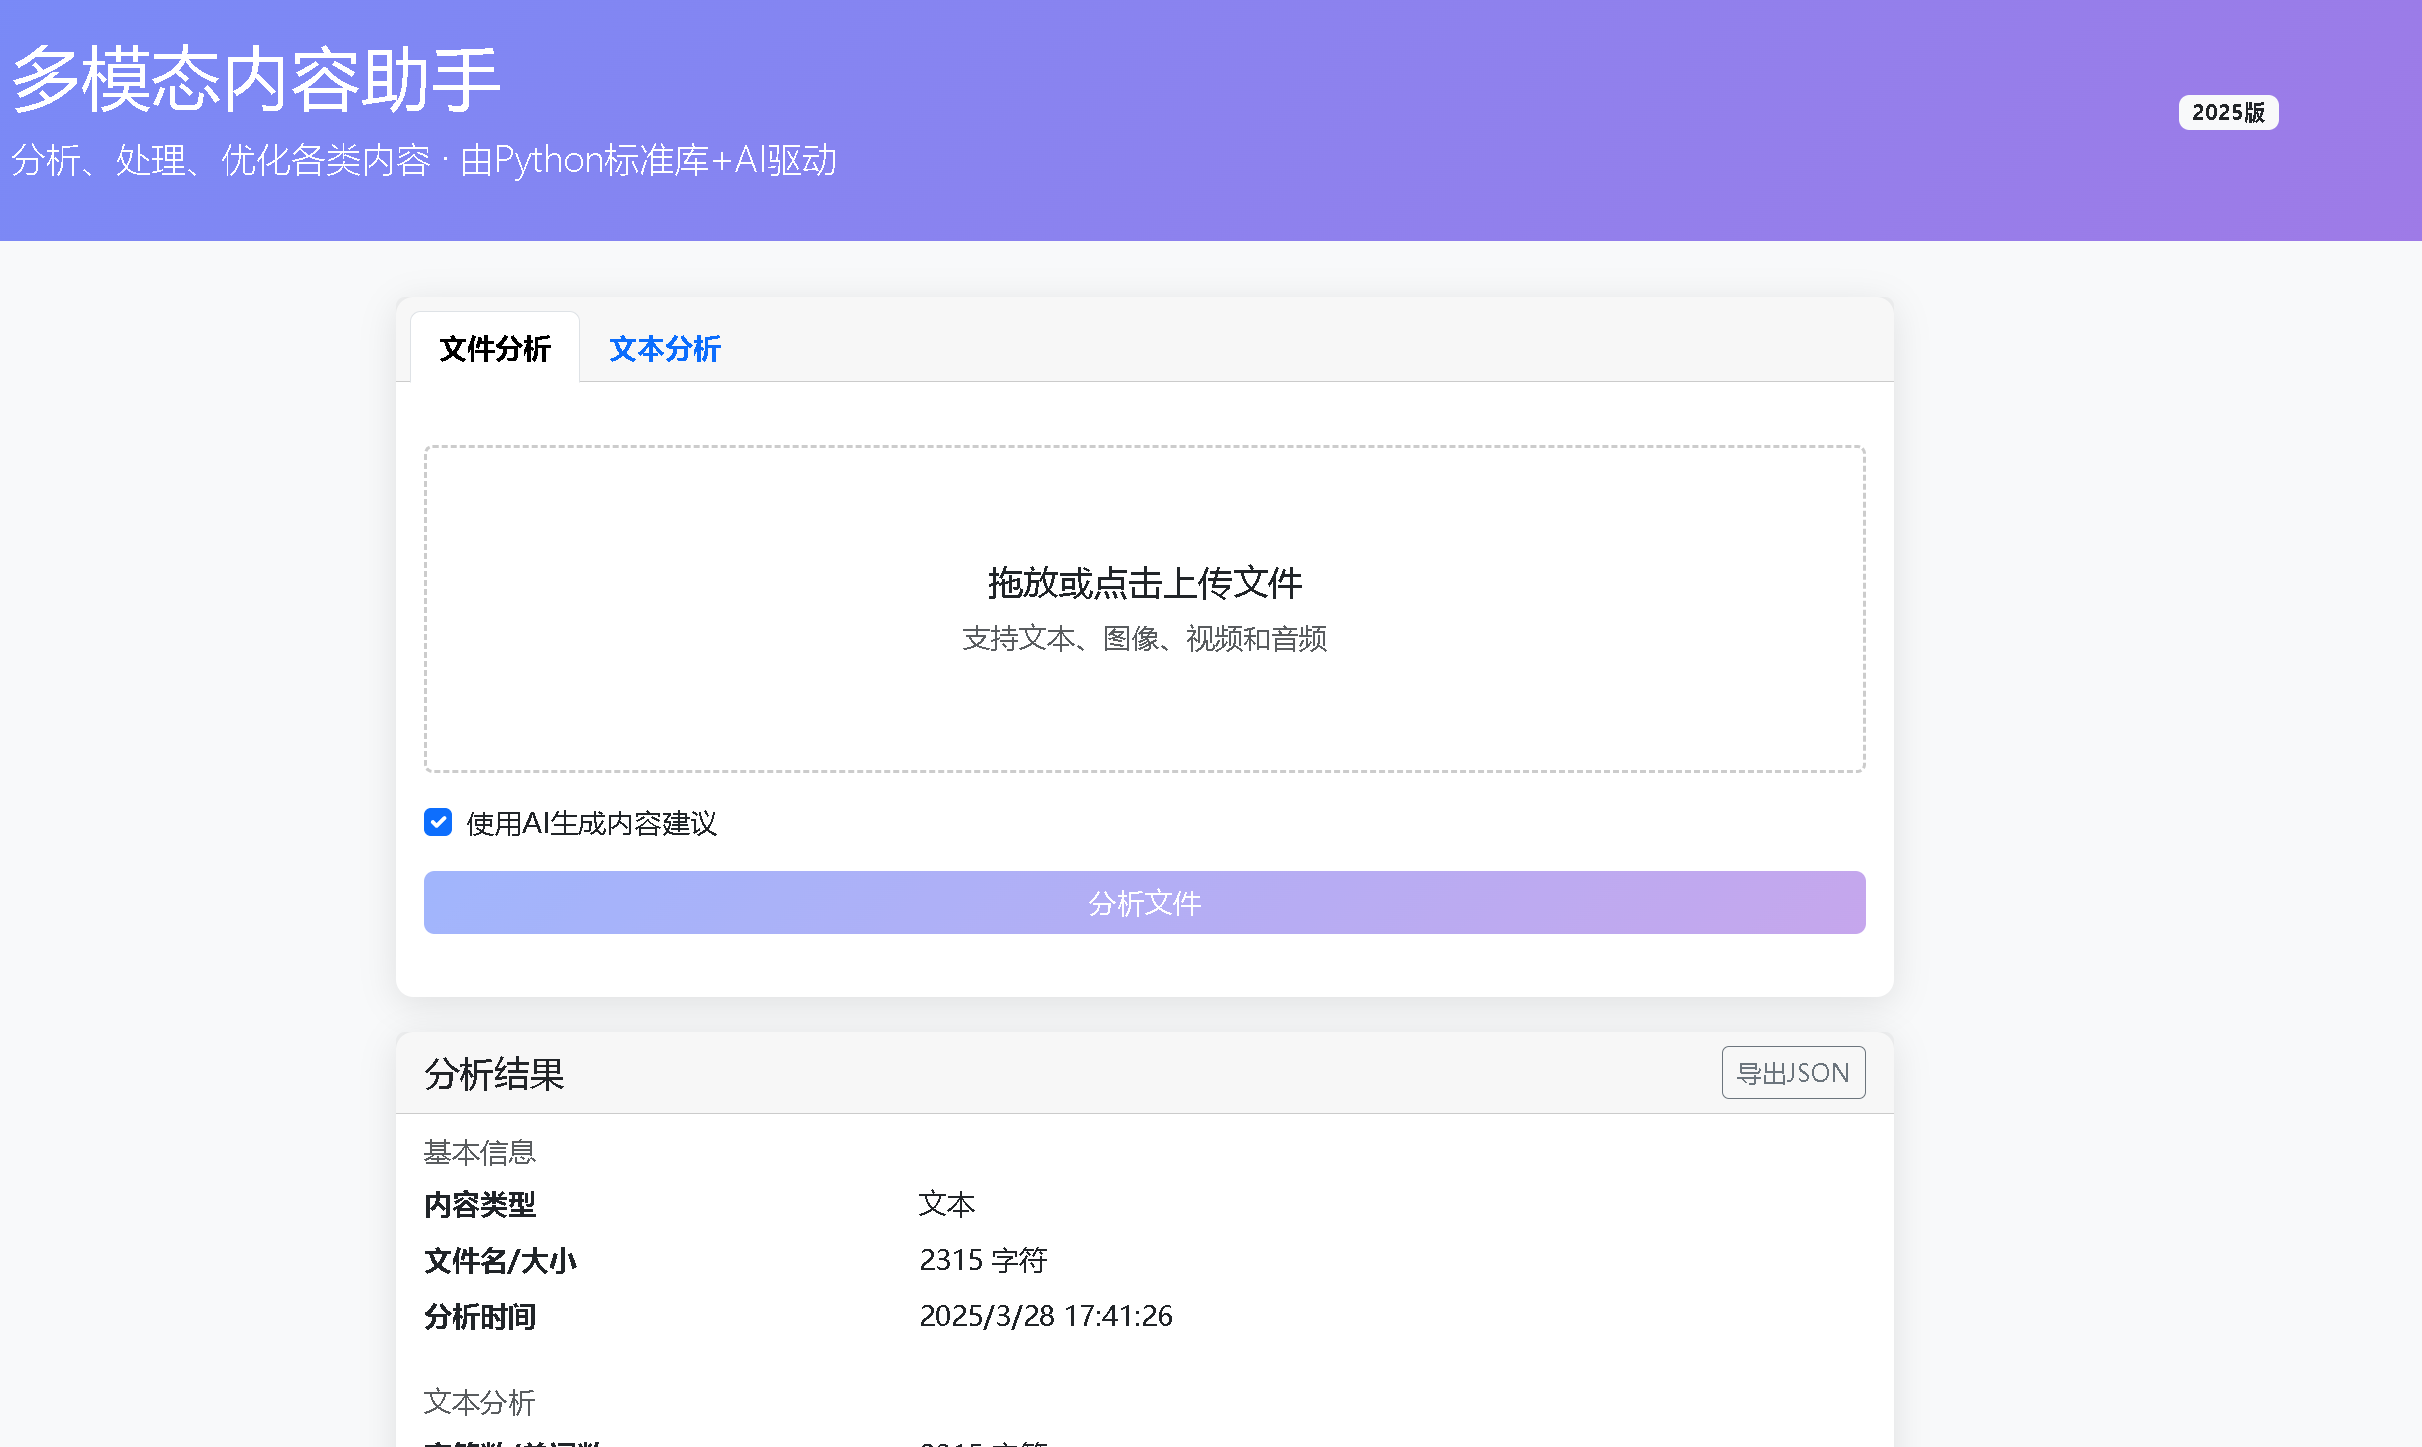2422x1447 pixels.
Task: Click the 支持文本、图像、视频和音频 hint text
Action: [x=1144, y=638]
